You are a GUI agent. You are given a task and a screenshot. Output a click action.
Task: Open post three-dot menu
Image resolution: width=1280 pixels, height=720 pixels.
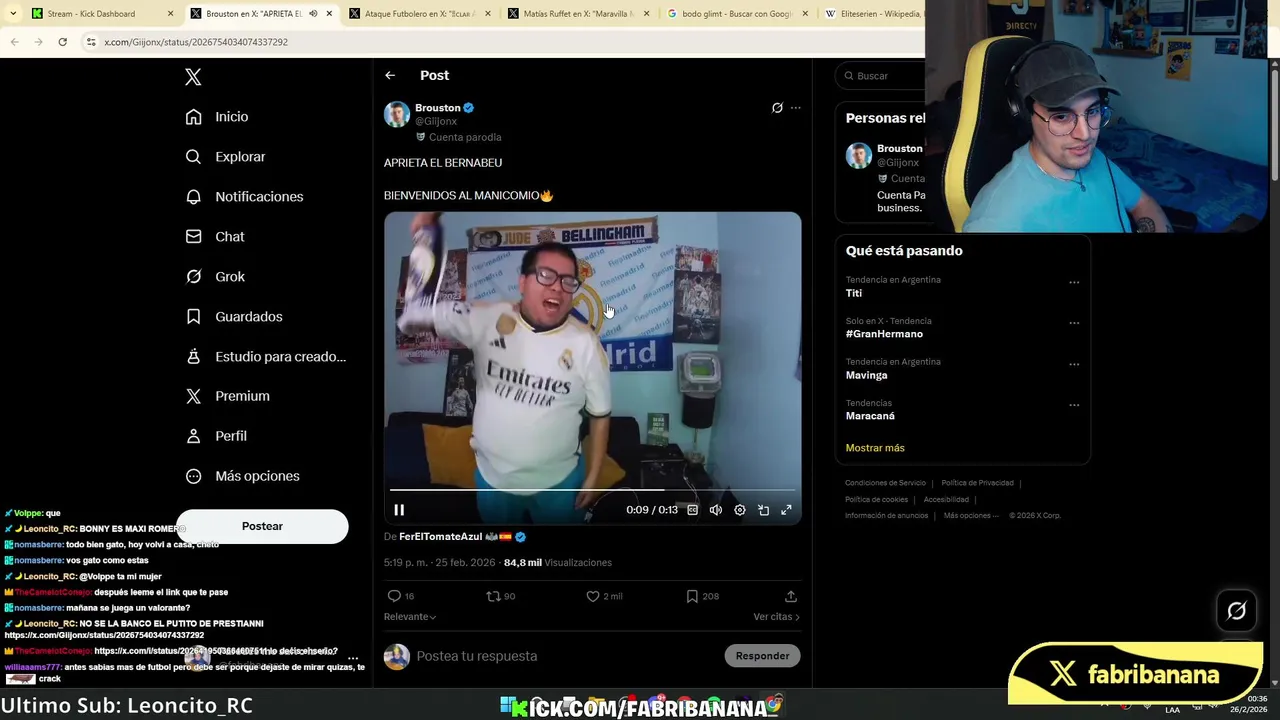click(x=796, y=108)
